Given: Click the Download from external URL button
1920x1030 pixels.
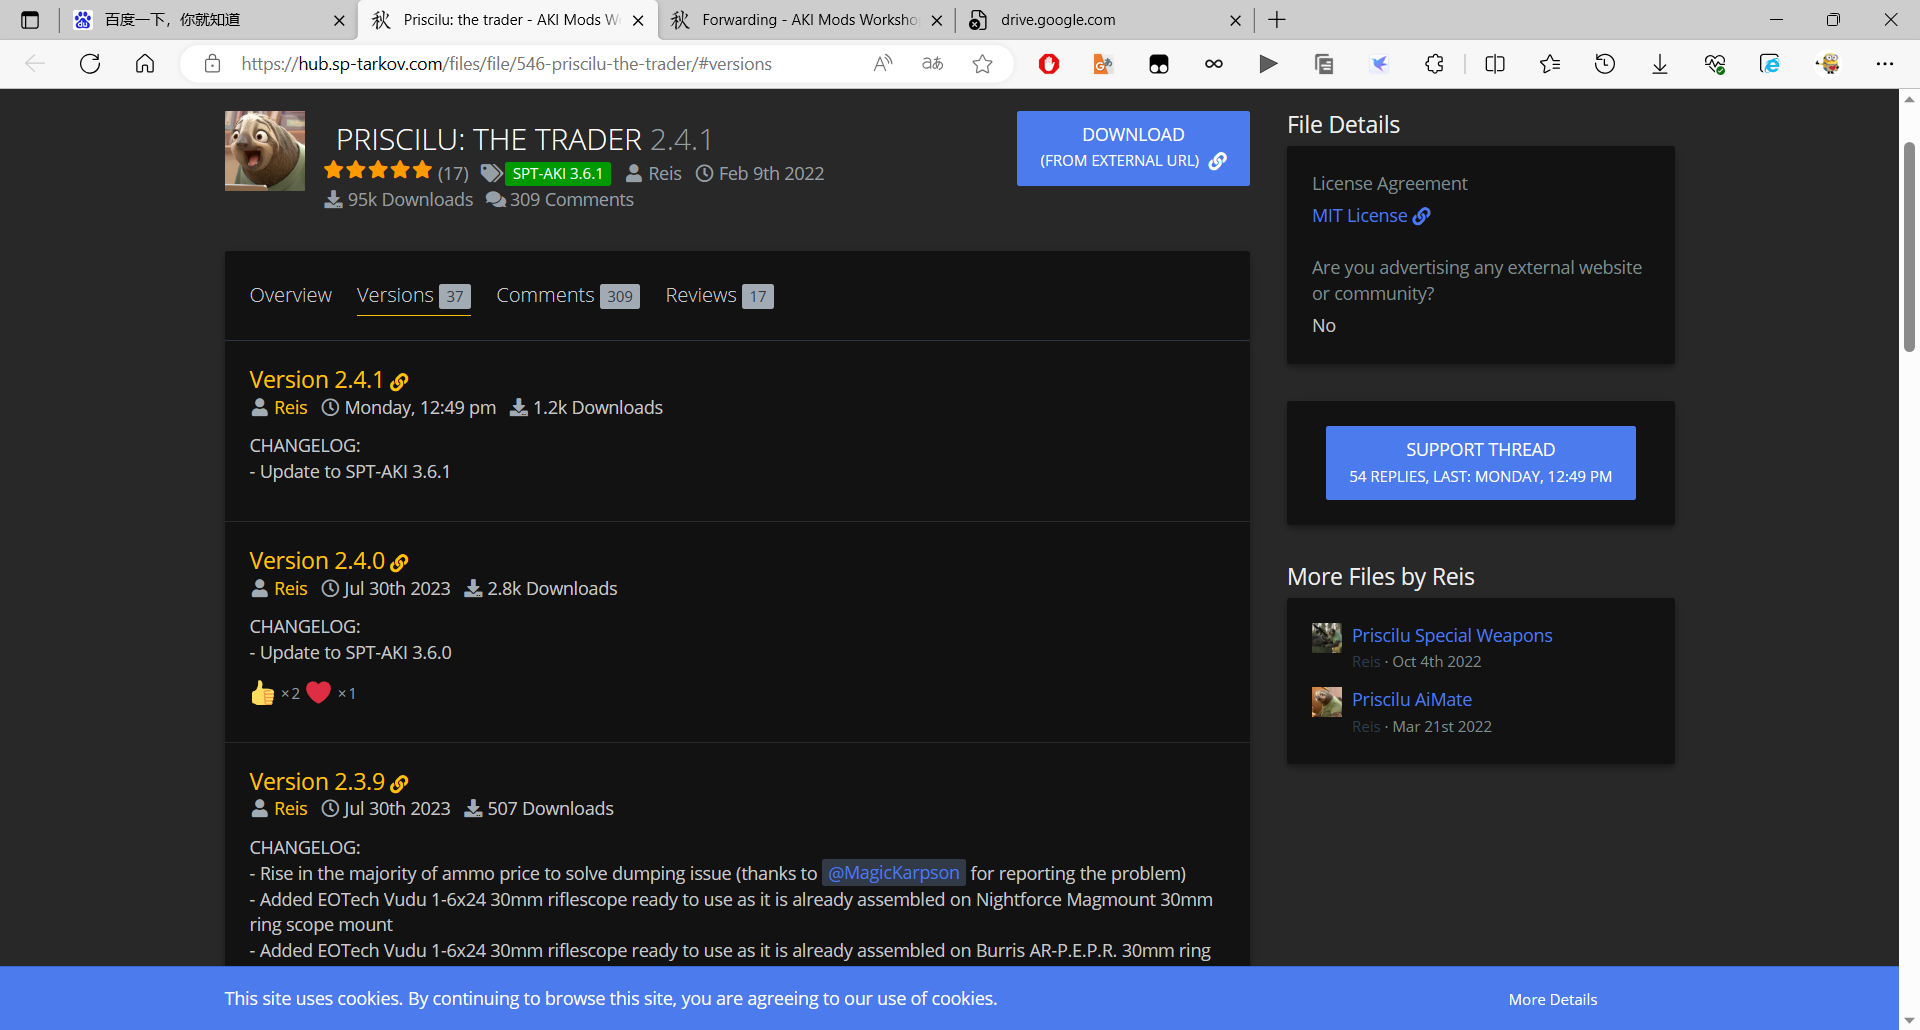Looking at the screenshot, I should coord(1132,148).
